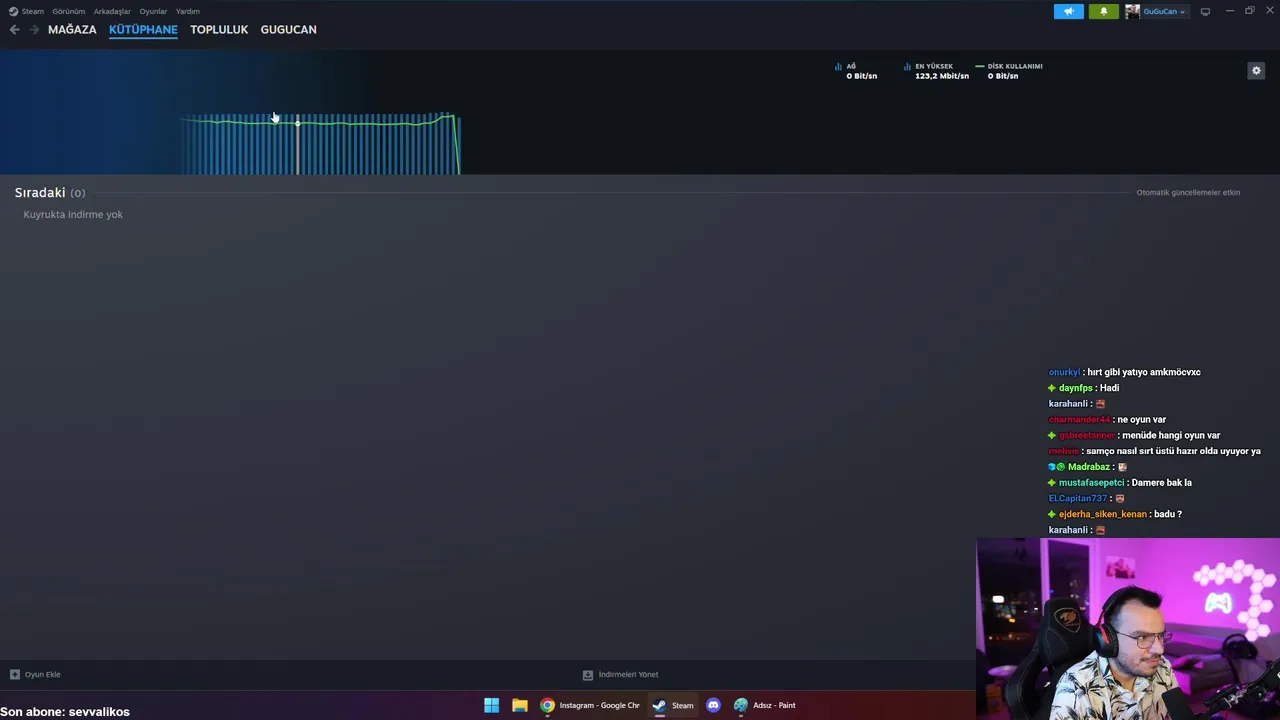This screenshot has width=1280, height=720.
Task: Click chat username mustafasepetci
Action: (1092, 482)
